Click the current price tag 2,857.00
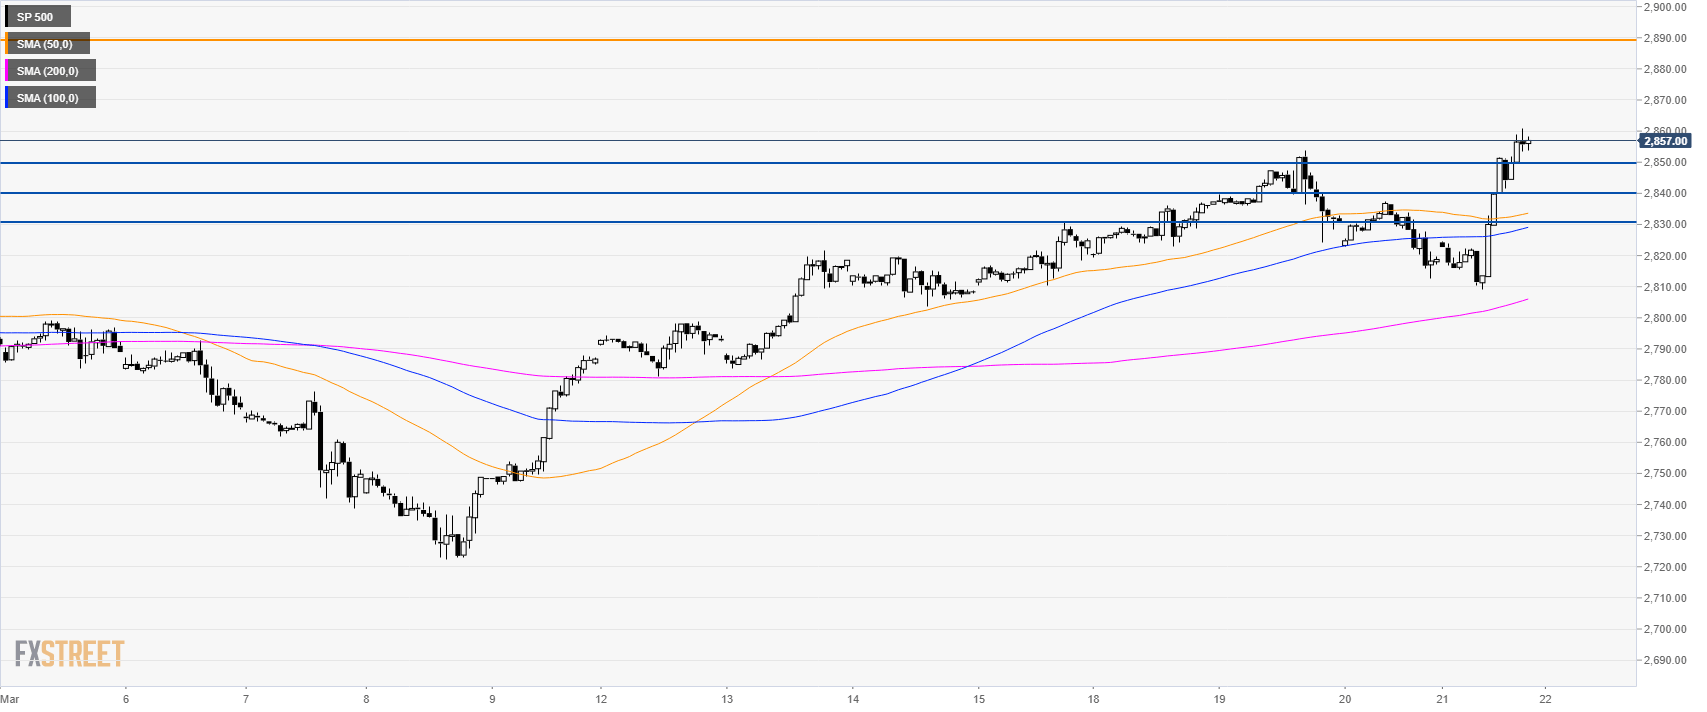1707x712 pixels. [1665, 141]
